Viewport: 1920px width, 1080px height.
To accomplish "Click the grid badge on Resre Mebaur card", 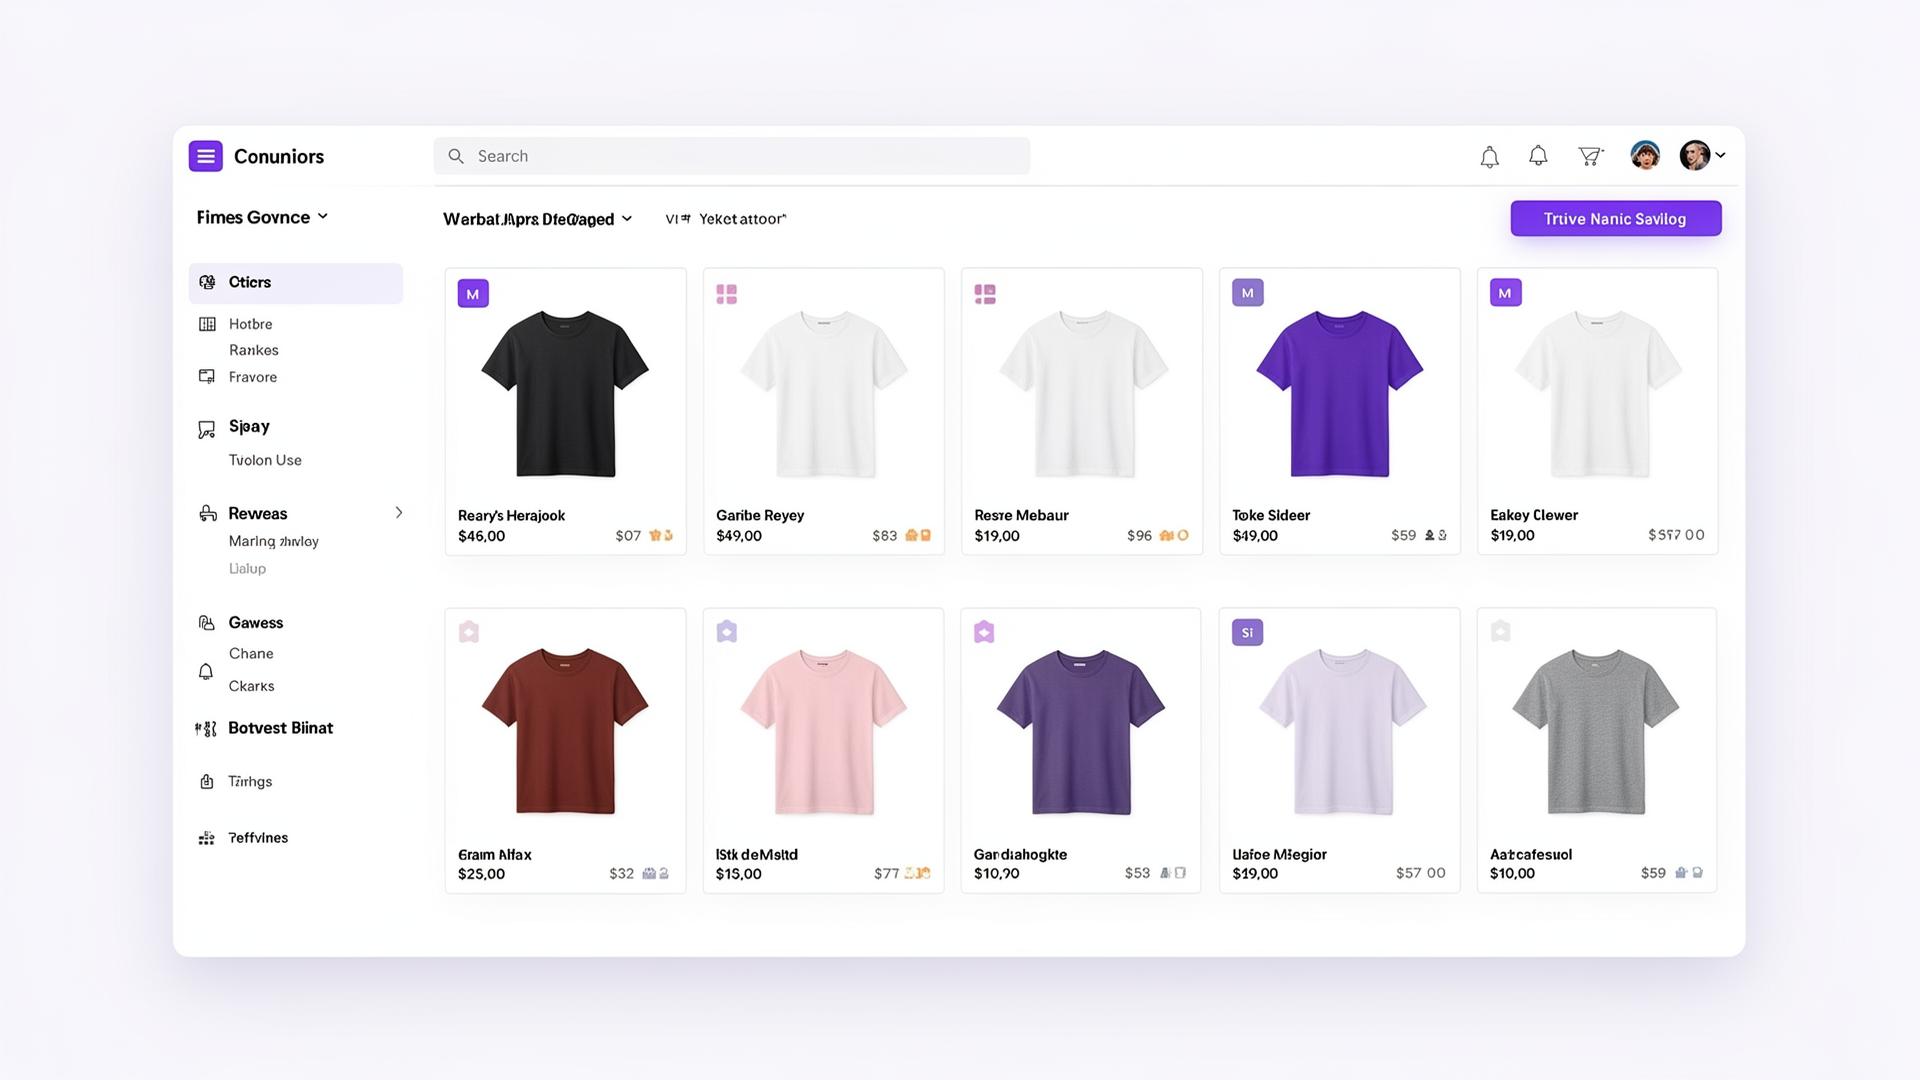I will click(x=985, y=294).
